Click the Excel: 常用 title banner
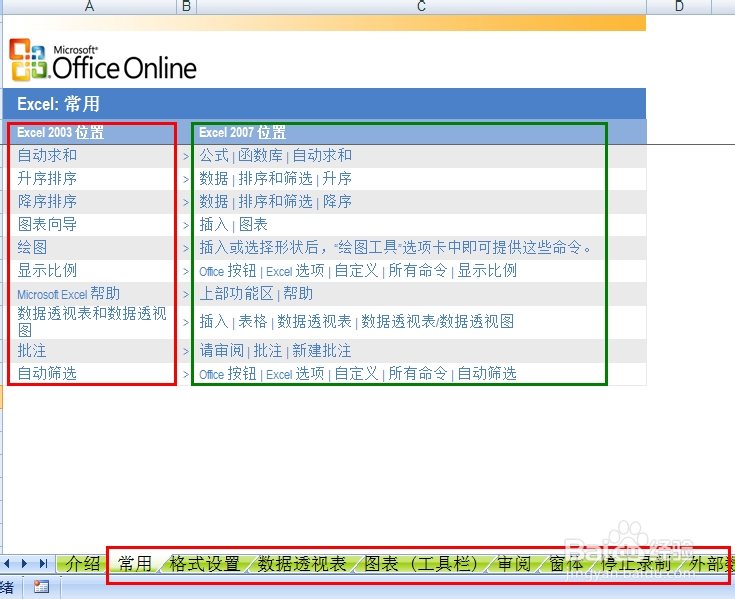 tap(324, 104)
